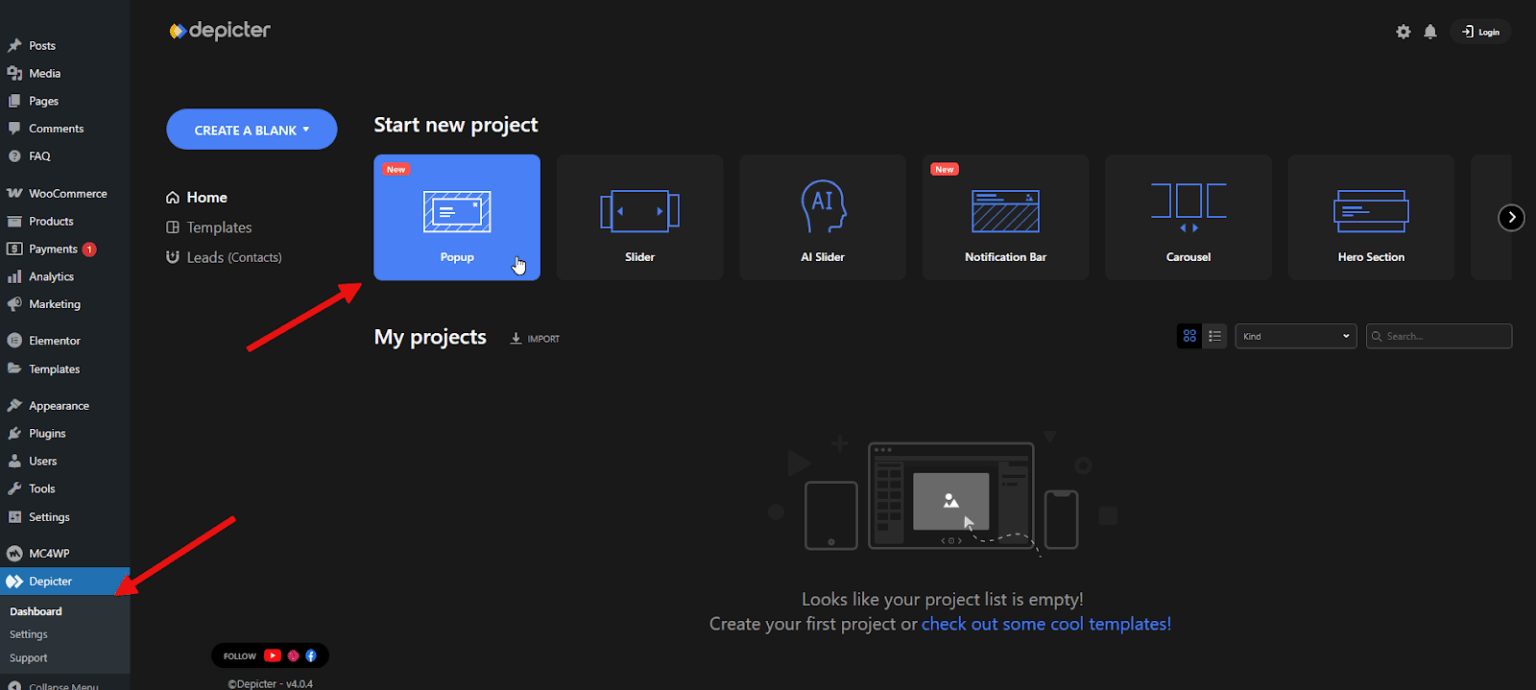Open YouTube follow icon
The height and width of the screenshot is (690, 1536).
[x=272, y=656]
